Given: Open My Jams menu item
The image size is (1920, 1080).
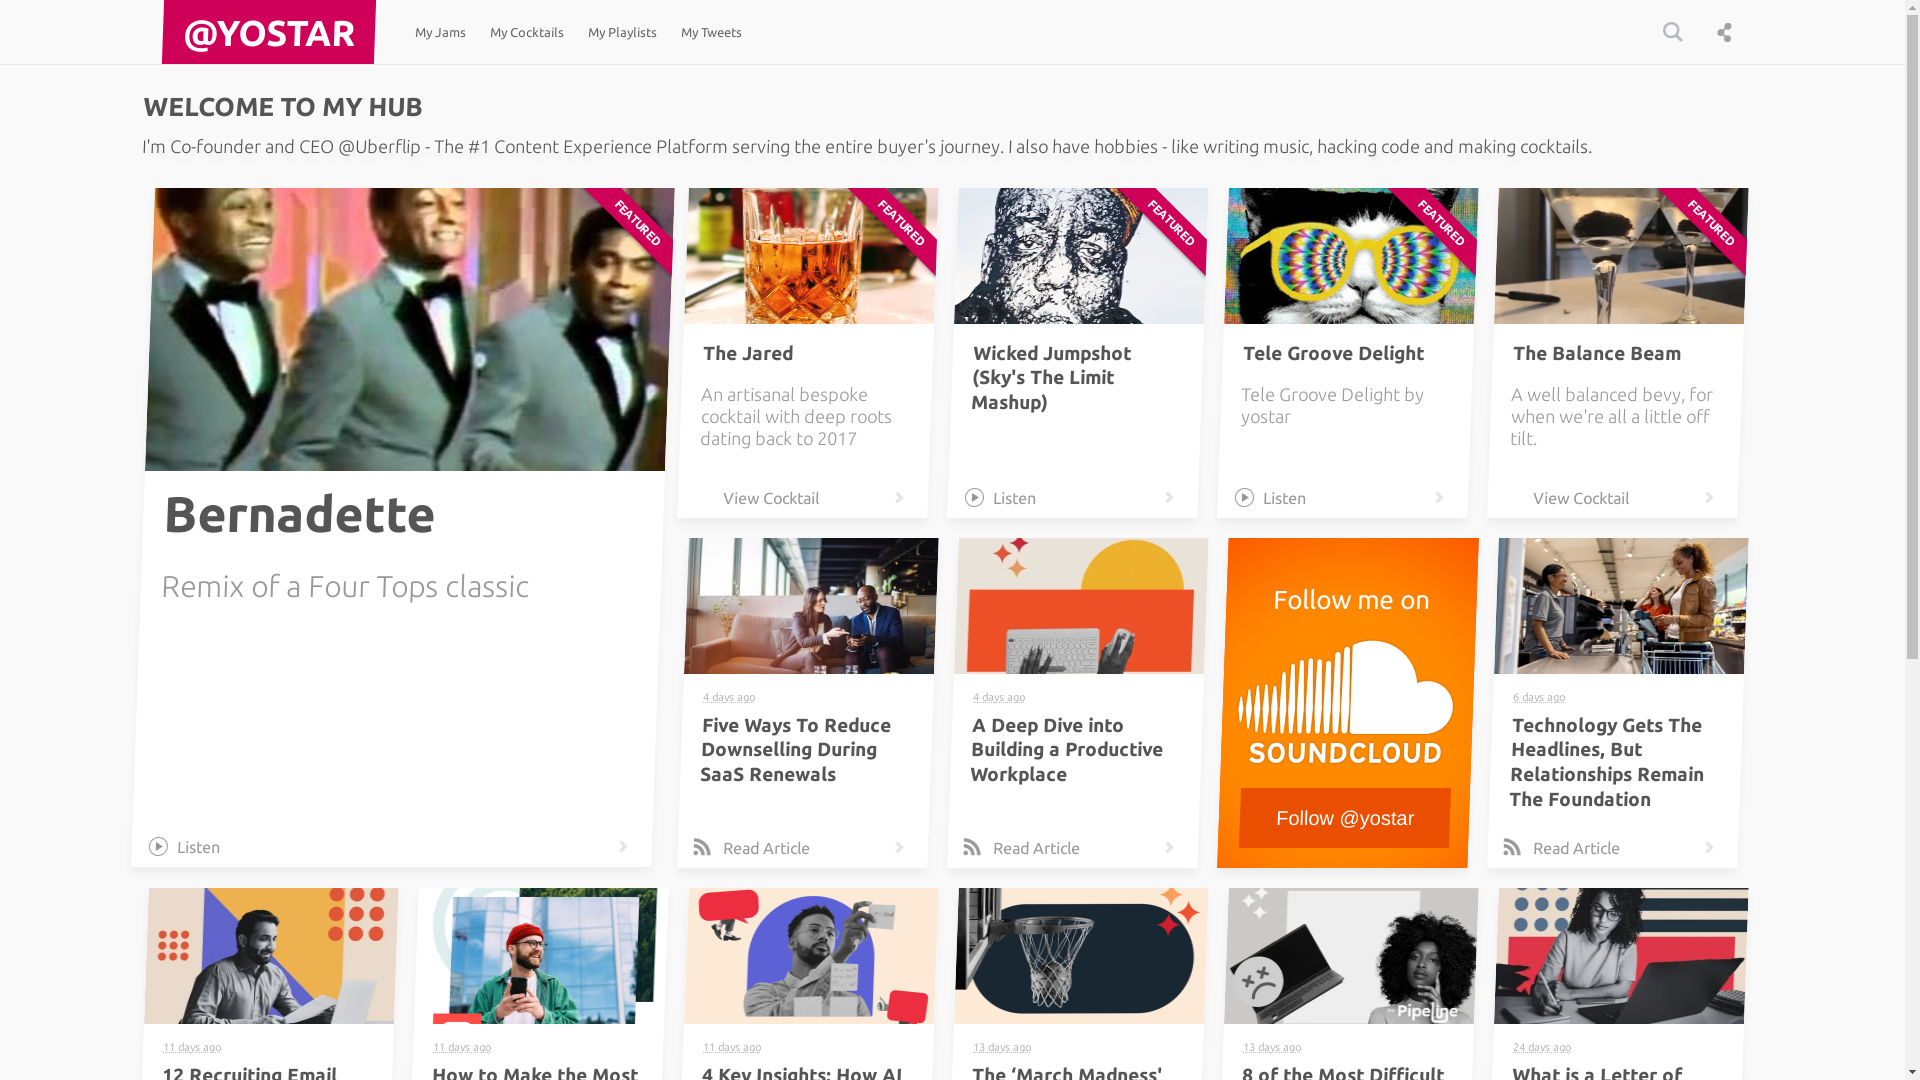Looking at the screenshot, I should click(x=440, y=32).
